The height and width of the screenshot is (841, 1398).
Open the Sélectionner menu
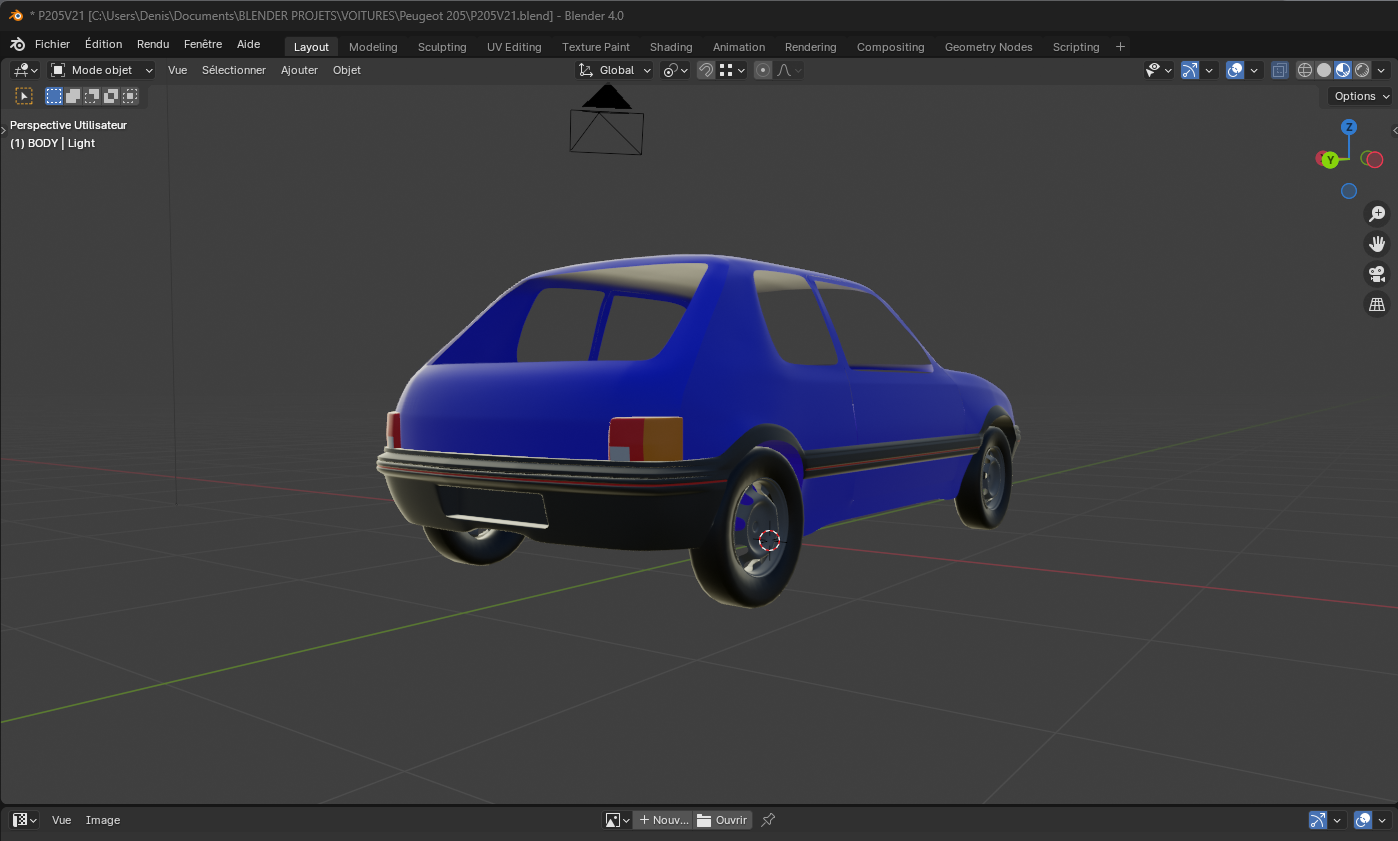pyautogui.click(x=234, y=70)
